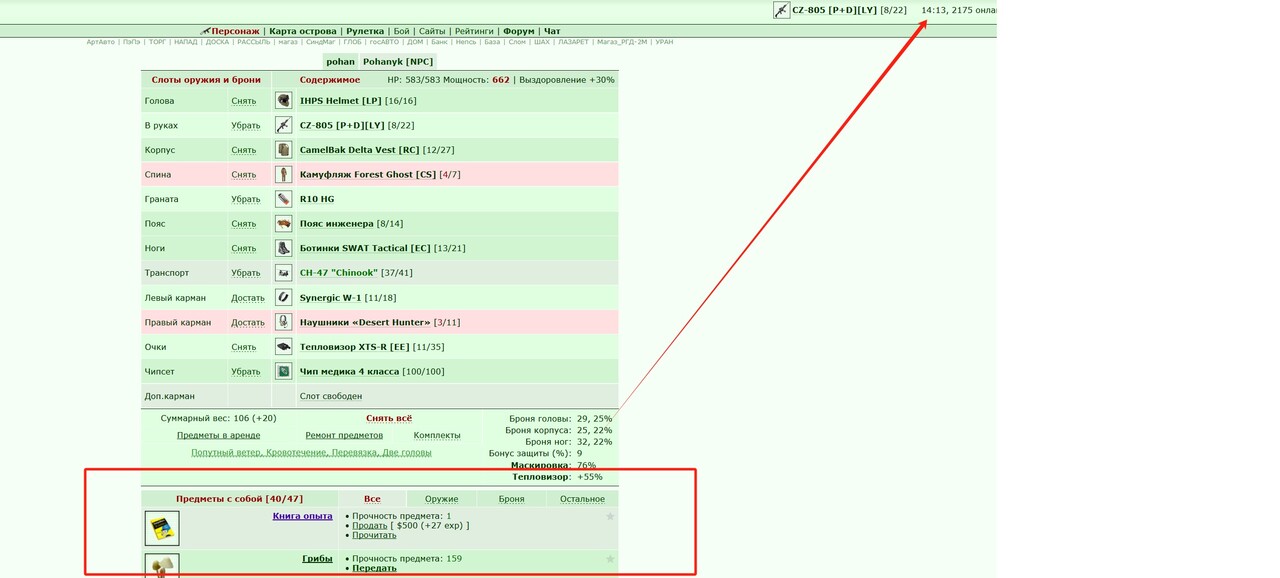
Task: Click the CZ-805 [P+D][LY] header link
Action: coord(835,10)
